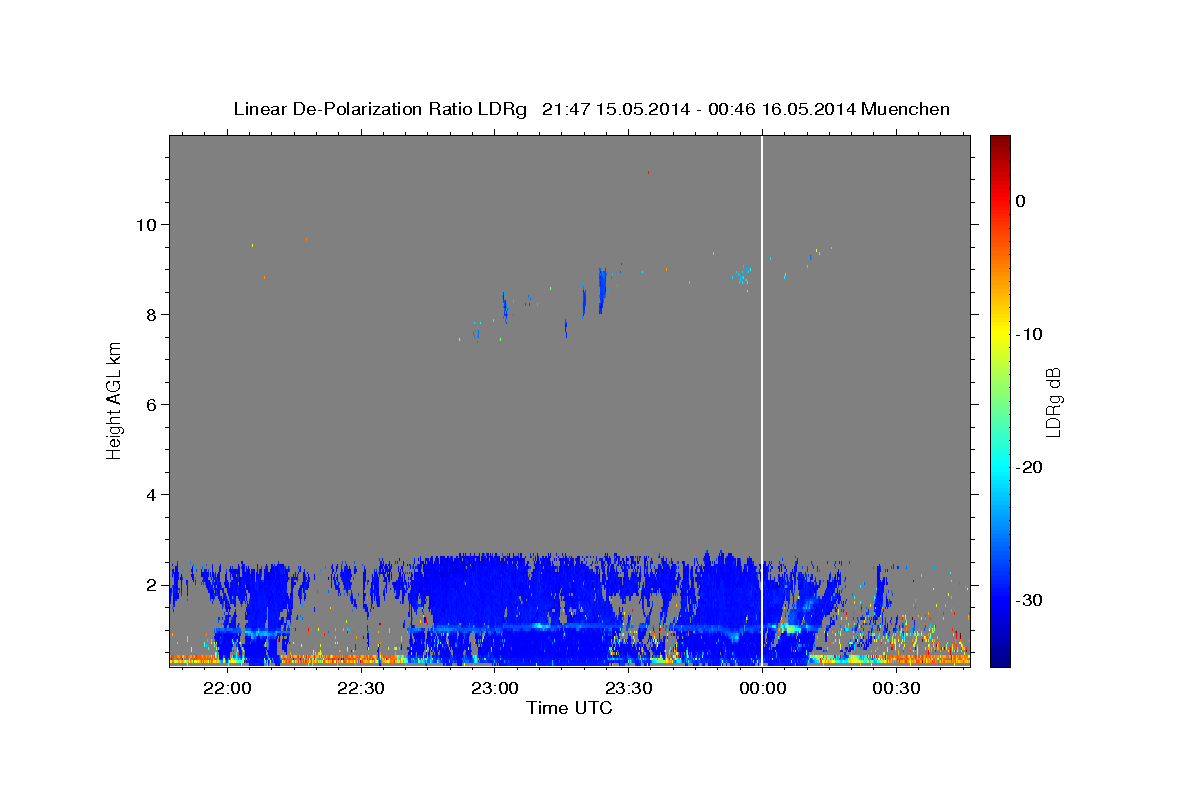Click the 22:00 time tick label
The width and height of the screenshot is (1200, 800).
[227, 689]
